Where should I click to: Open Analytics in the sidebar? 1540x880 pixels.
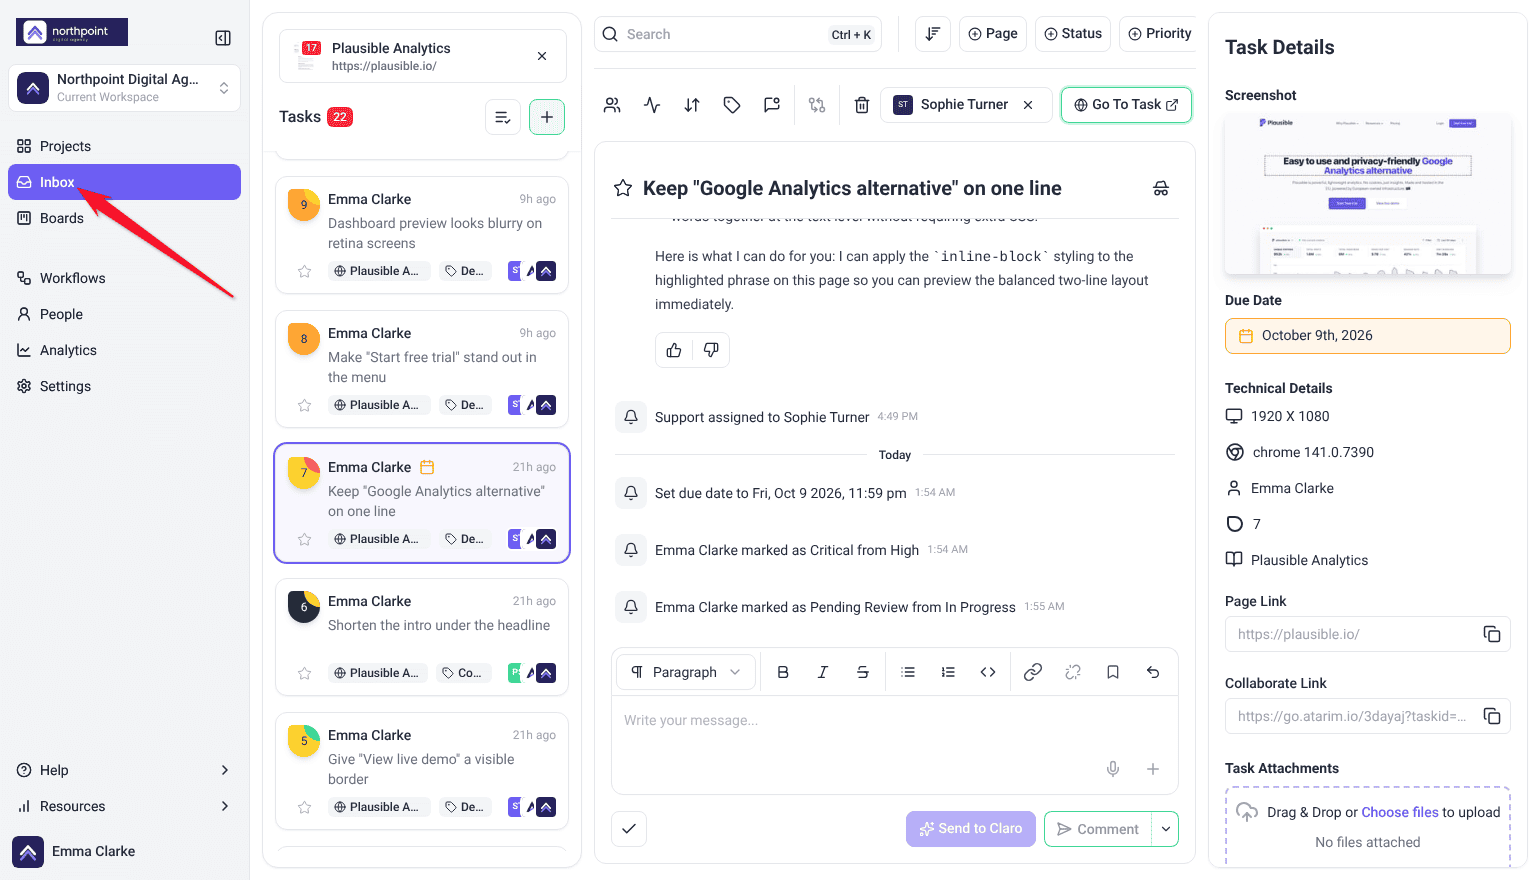(x=124, y=350)
